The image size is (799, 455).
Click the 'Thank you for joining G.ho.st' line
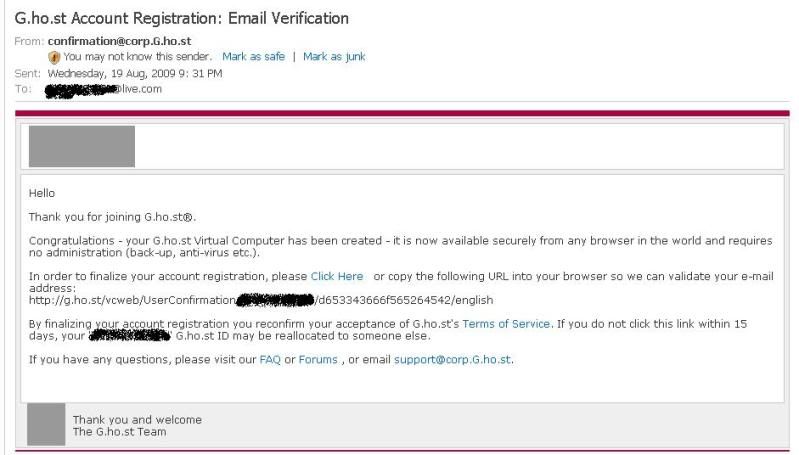[x=113, y=217]
